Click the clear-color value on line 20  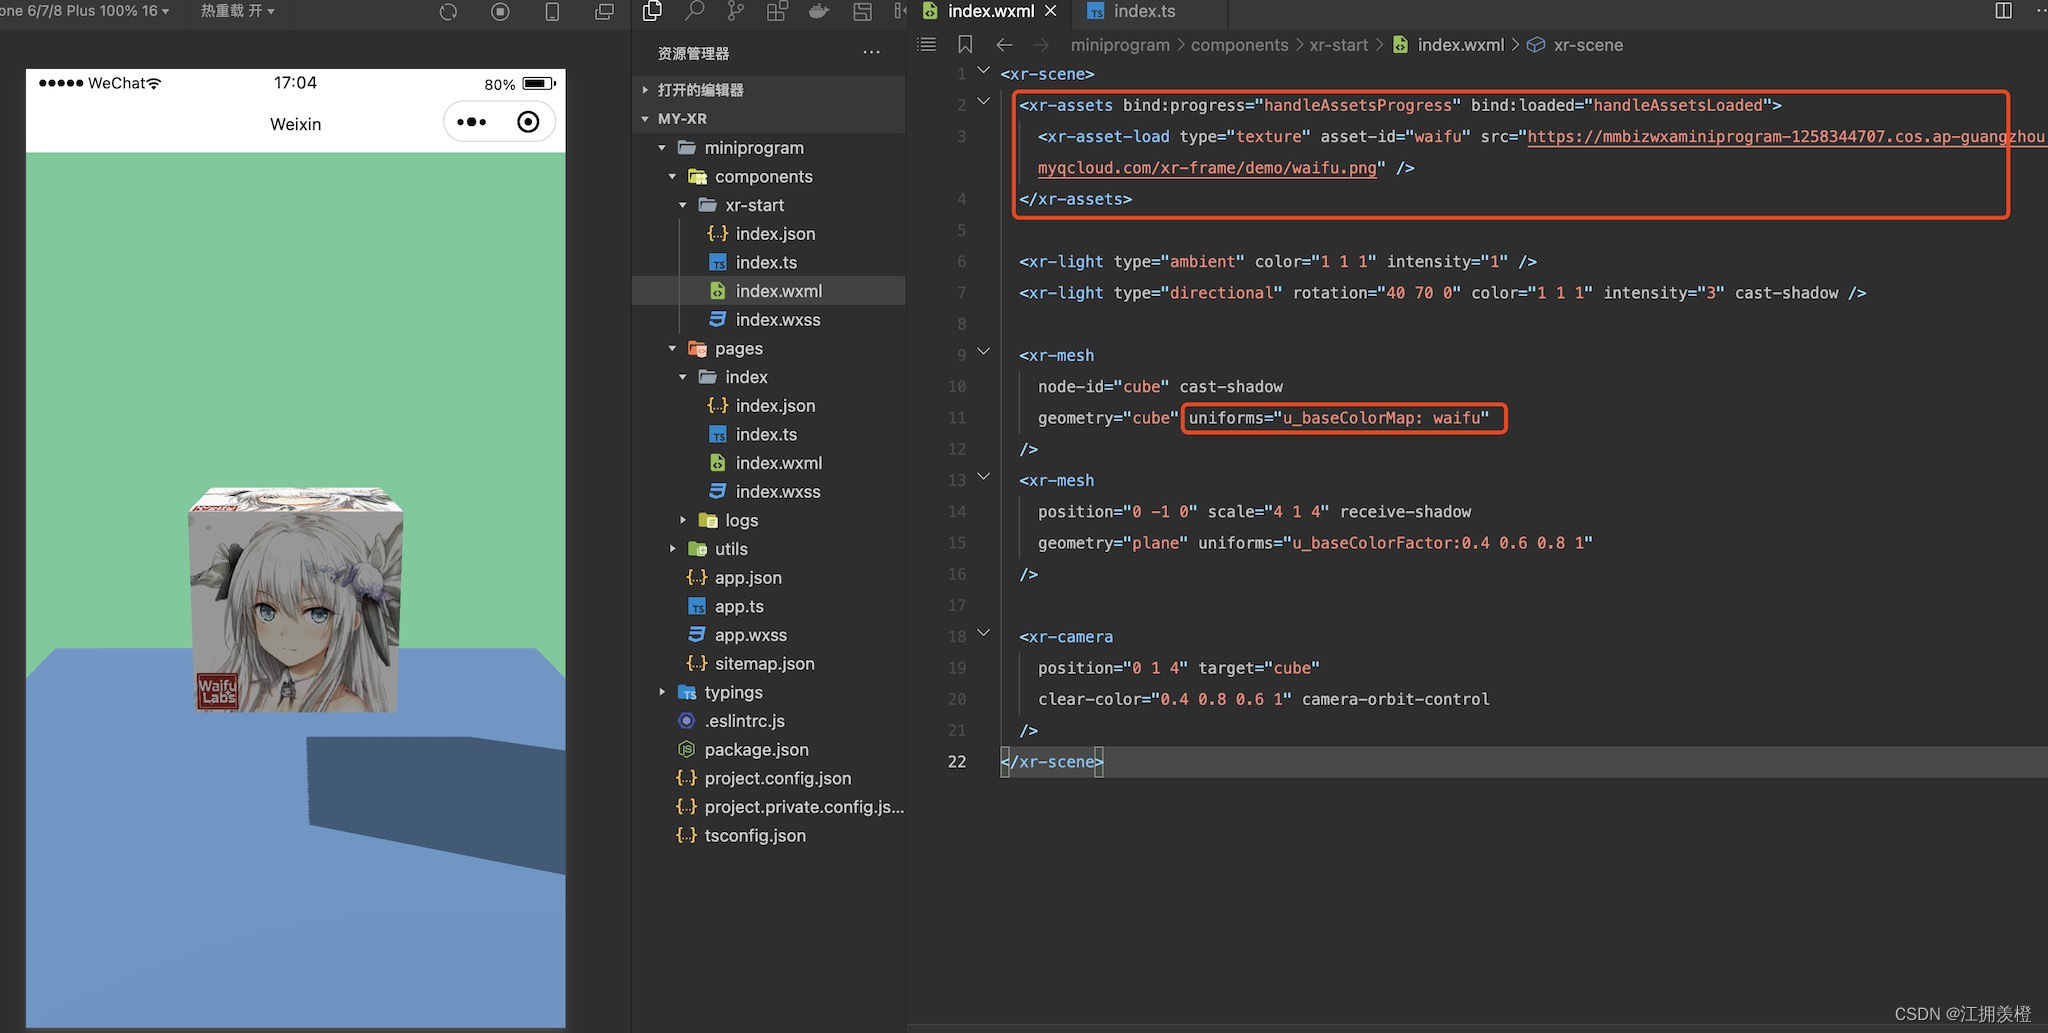click(x=1221, y=700)
